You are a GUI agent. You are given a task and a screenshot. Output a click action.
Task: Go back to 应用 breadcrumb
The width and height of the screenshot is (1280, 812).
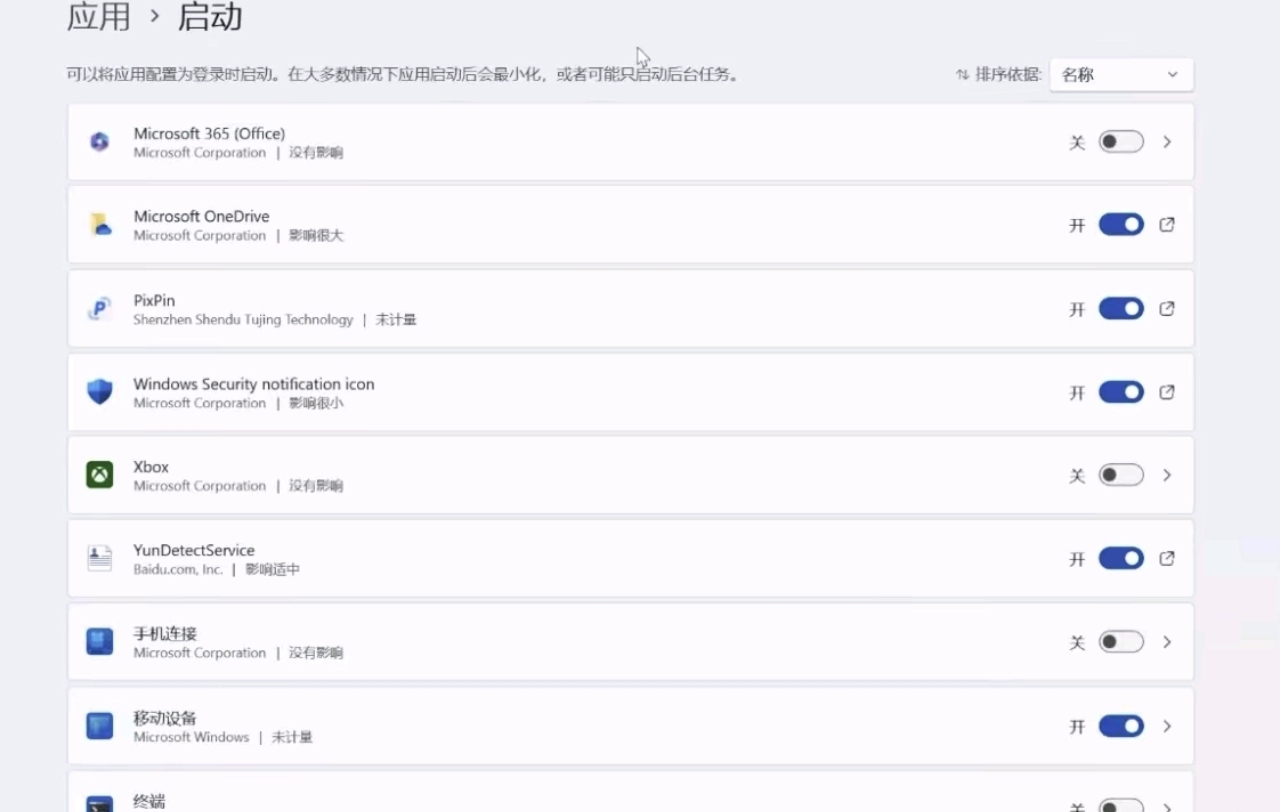99,17
